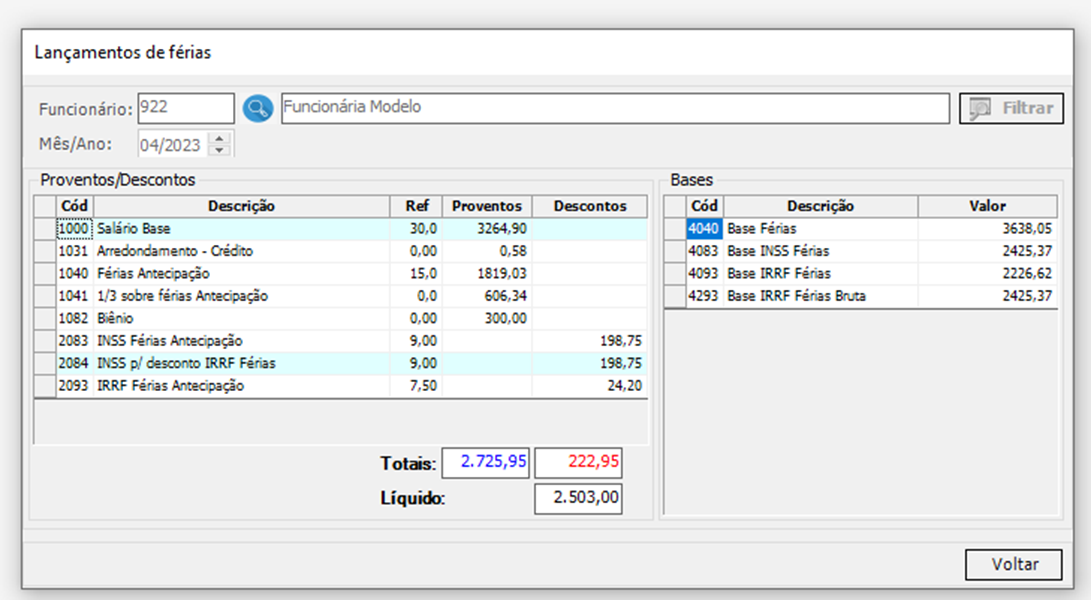The height and width of the screenshot is (600, 1091).
Task: Click the Valor column header in Bases
Action: 987,206
